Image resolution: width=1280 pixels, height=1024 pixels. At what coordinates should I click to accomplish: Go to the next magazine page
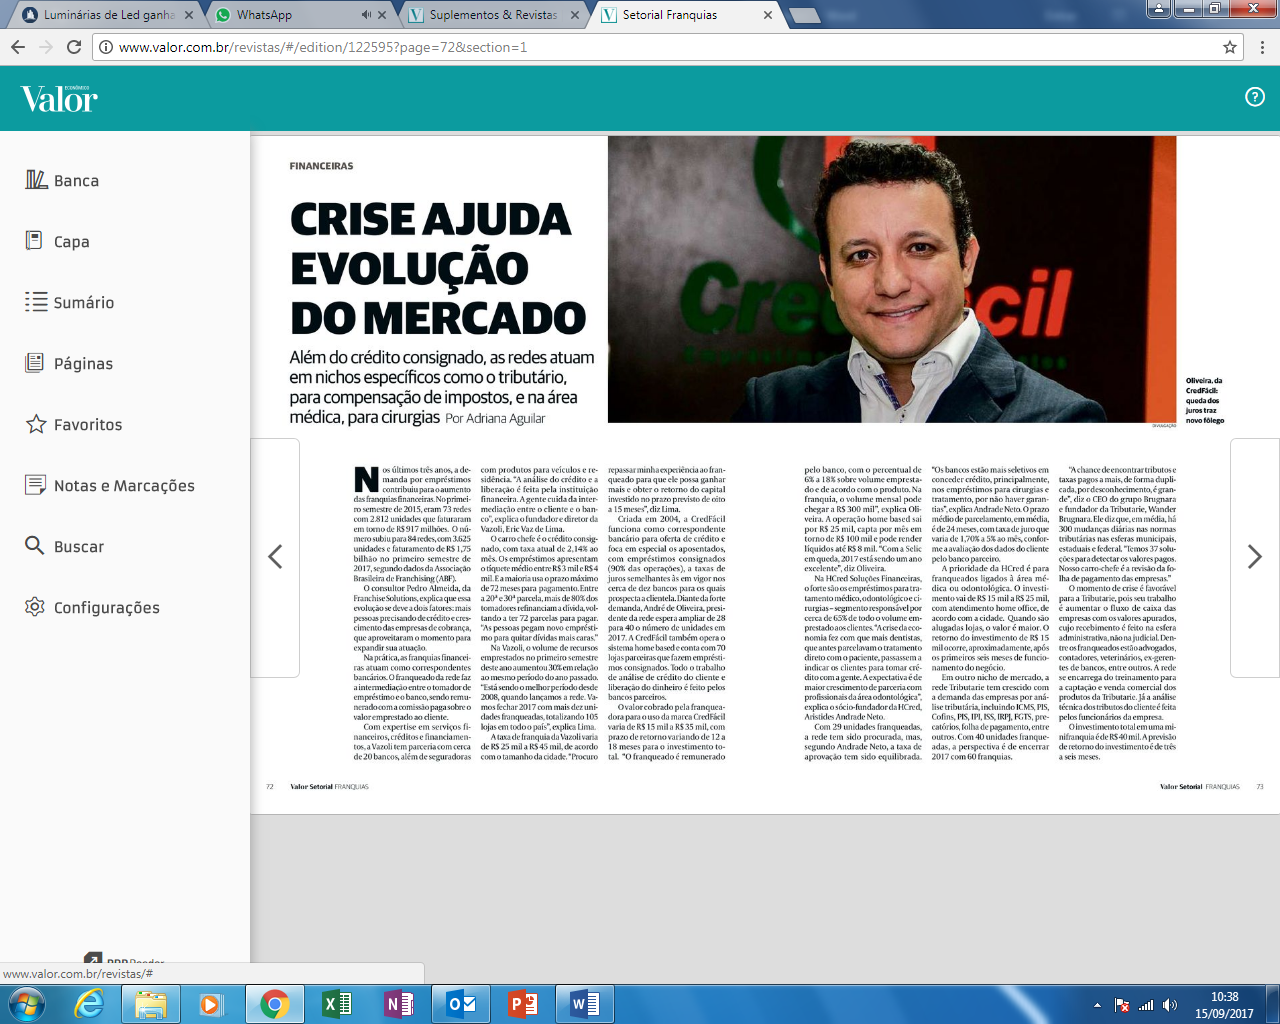1255,557
